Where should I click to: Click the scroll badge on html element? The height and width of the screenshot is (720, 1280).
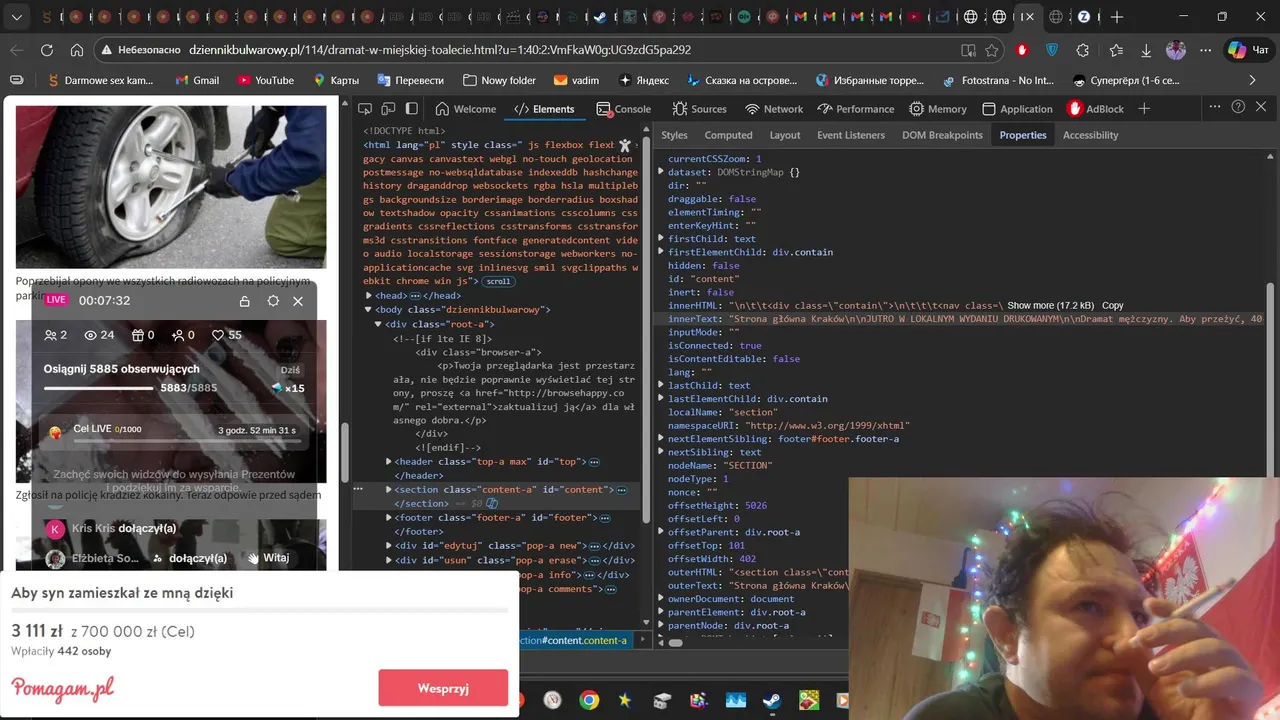(x=498, y=282)
